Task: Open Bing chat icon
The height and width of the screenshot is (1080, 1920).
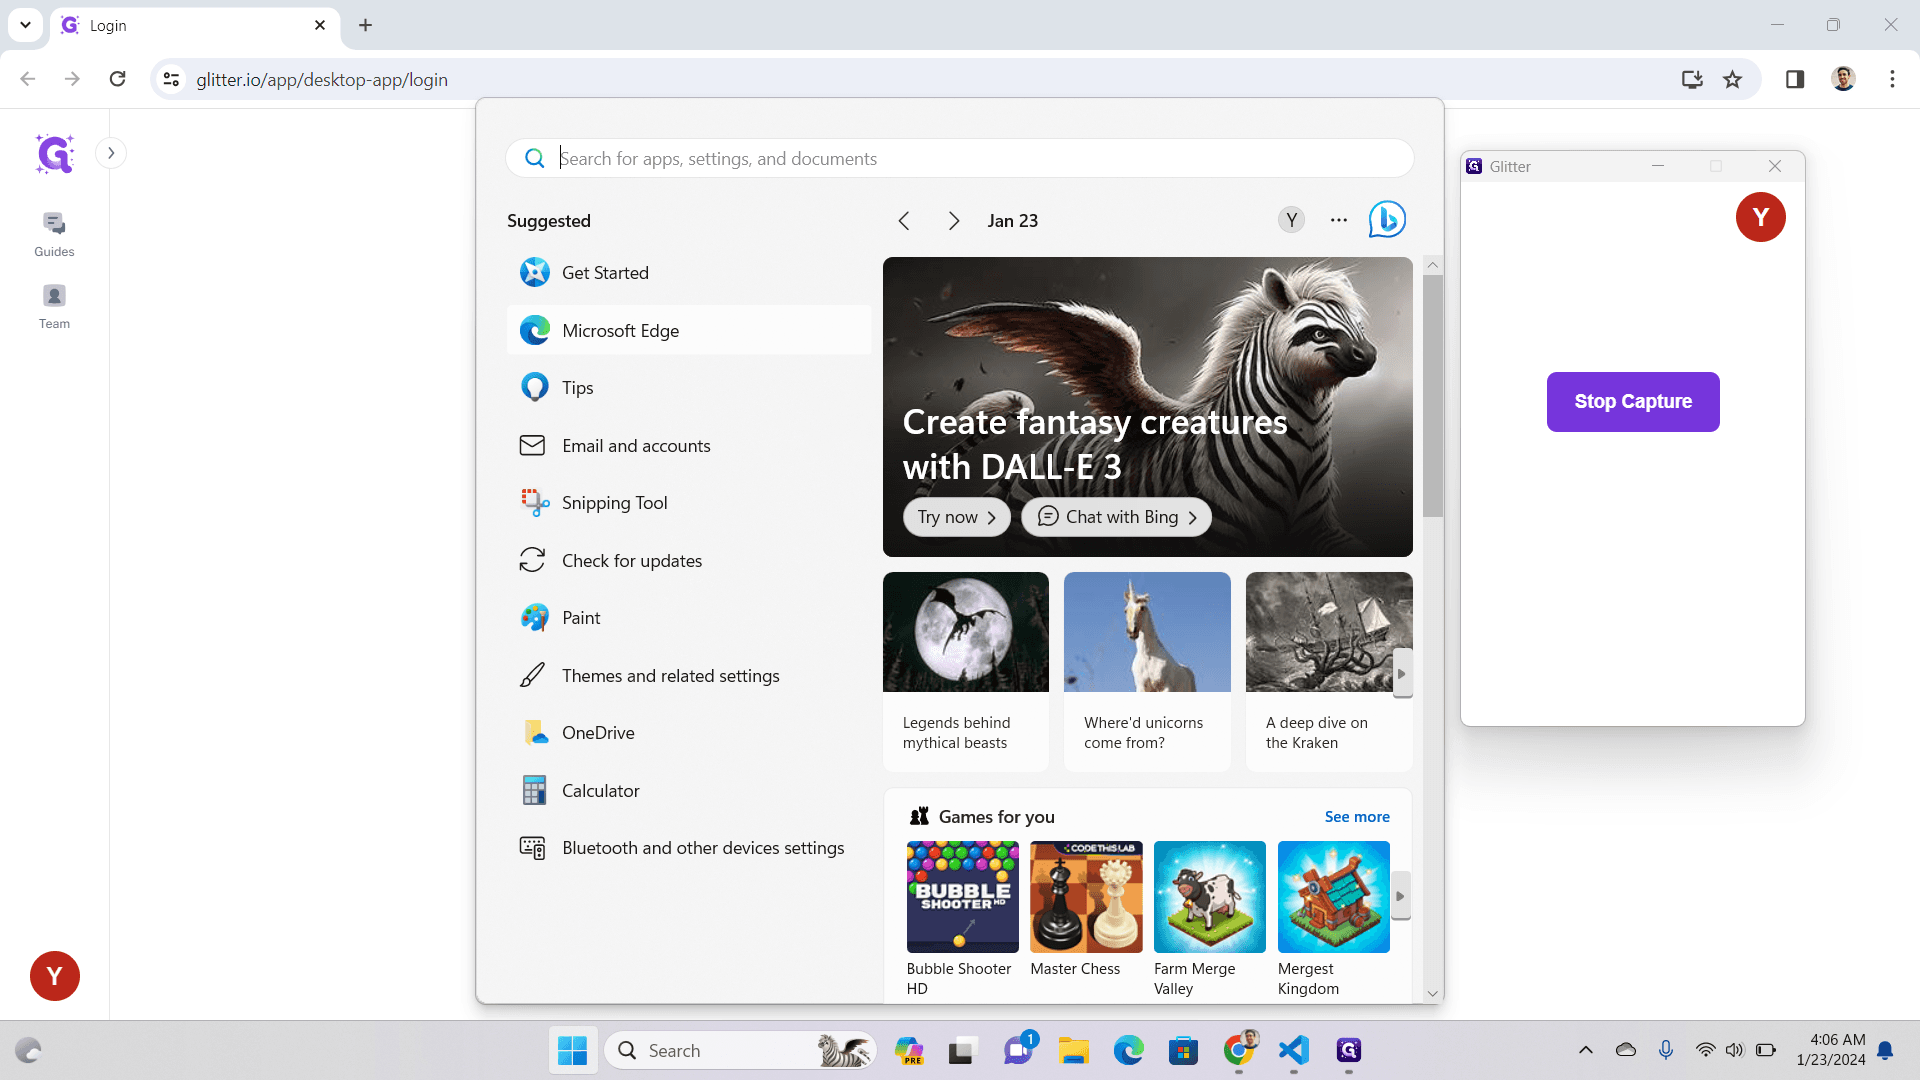Action: click(1387, 220)
